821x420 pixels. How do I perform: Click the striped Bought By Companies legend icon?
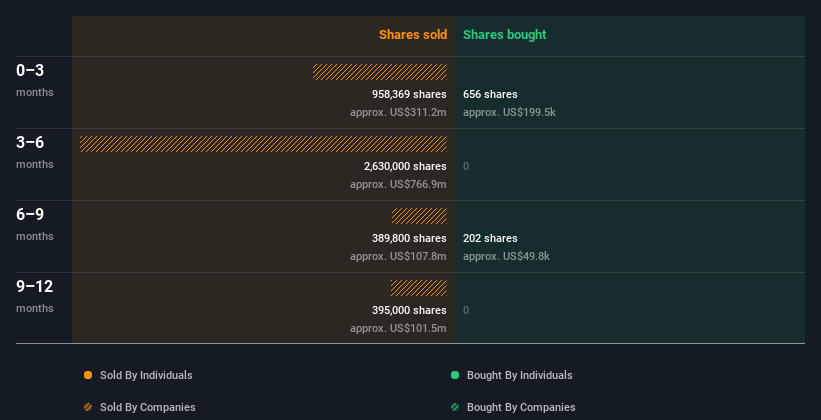point(455,407)
